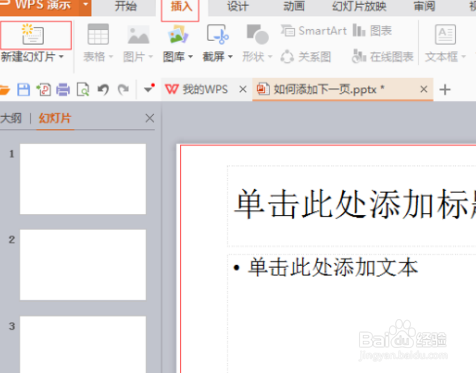Image resolution: width=476 pixels, height=373 pixels.
Task: Select slide 1 thumbnail
Action: [x=83, y=179]
